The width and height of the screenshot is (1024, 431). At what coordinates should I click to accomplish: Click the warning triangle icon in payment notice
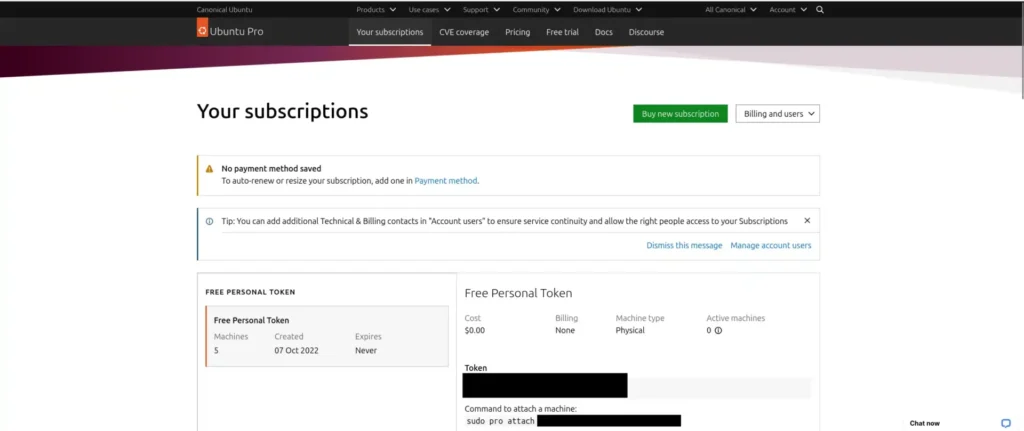[x=210, y=168]
